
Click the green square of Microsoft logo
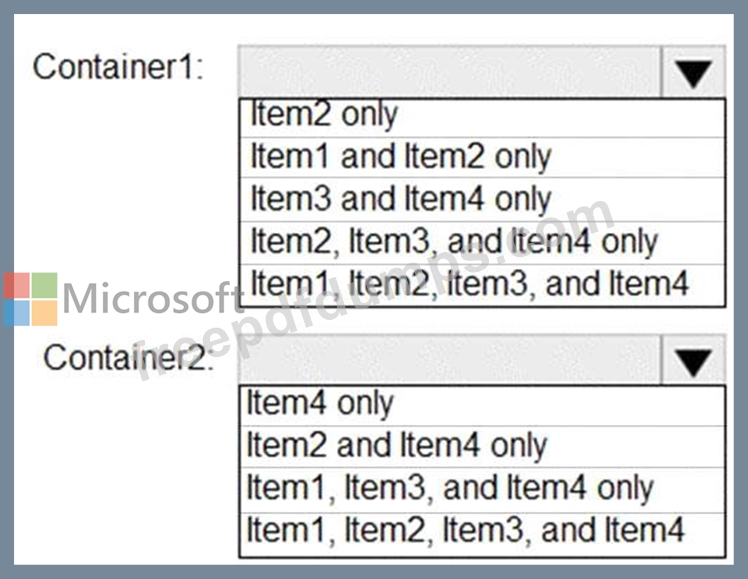pyautogui.click(x=44, y=285)
